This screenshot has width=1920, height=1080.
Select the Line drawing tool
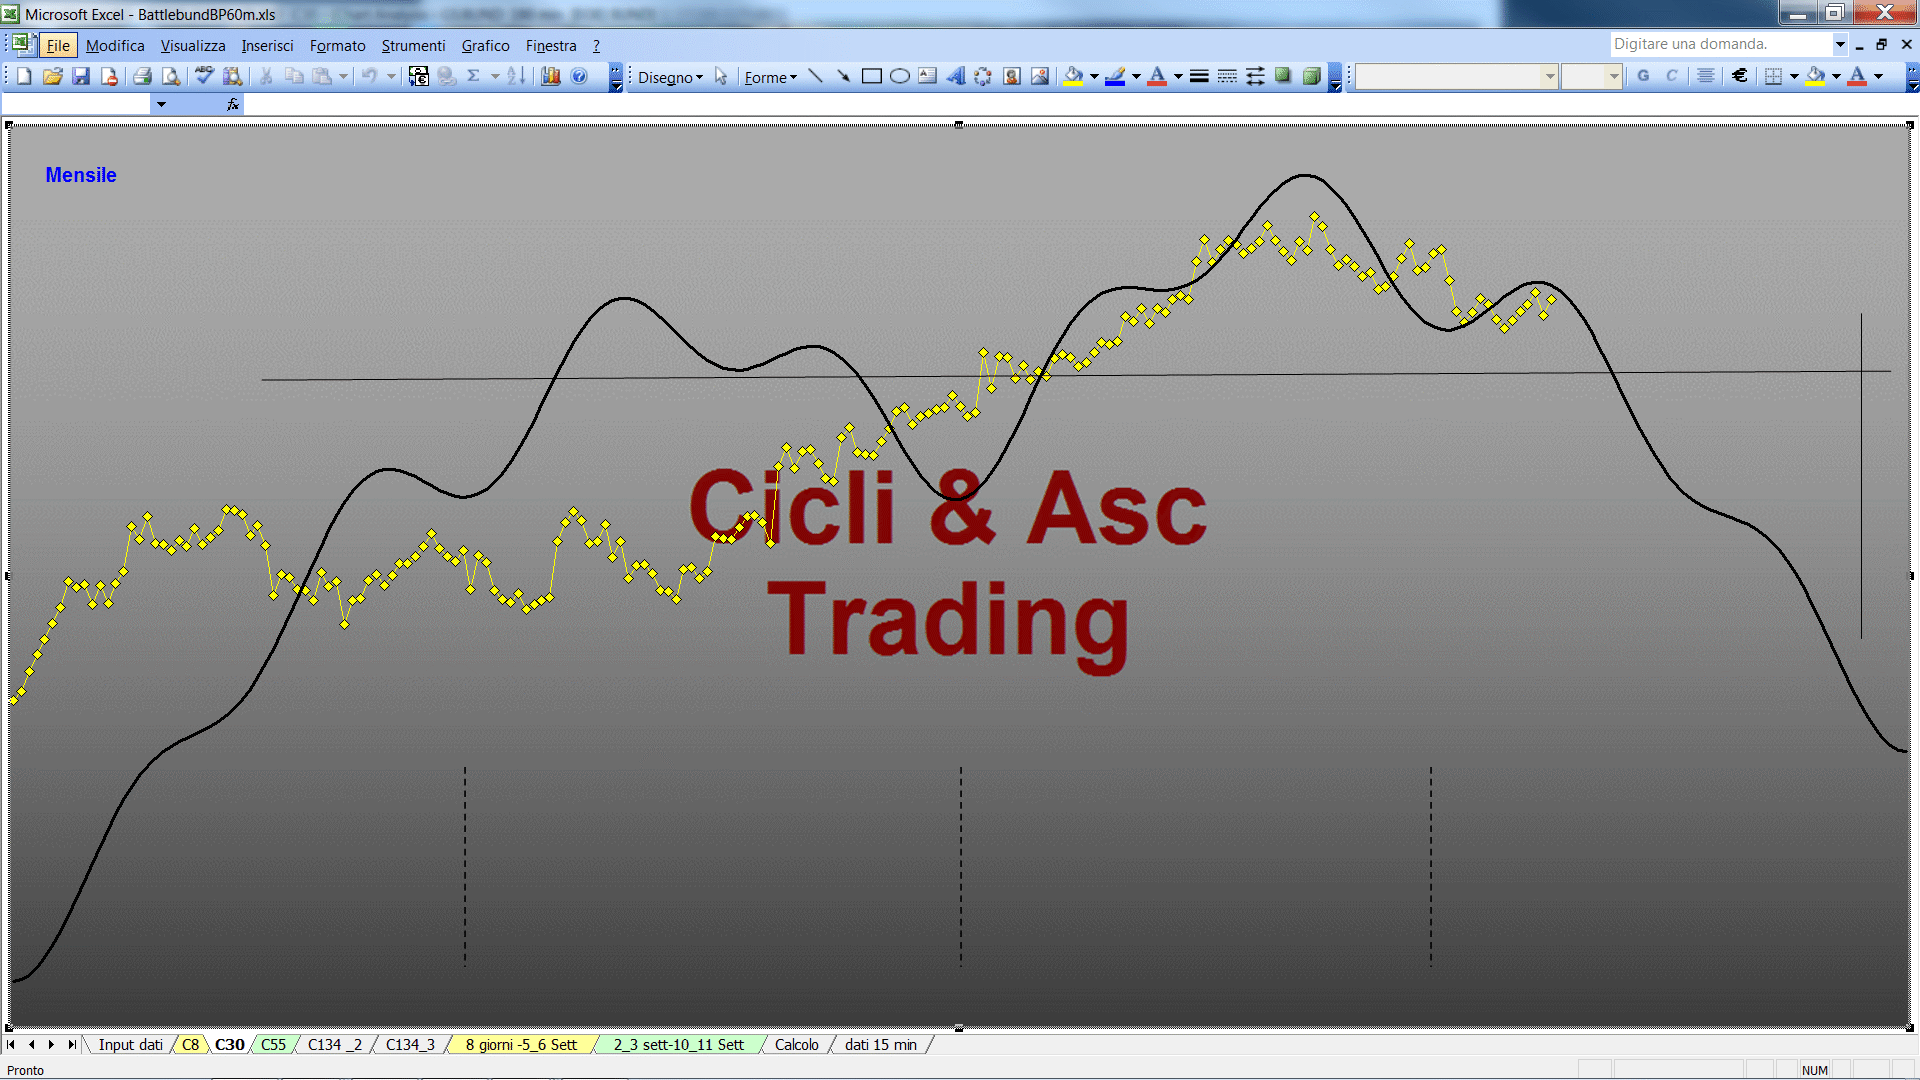pos(816,76)
